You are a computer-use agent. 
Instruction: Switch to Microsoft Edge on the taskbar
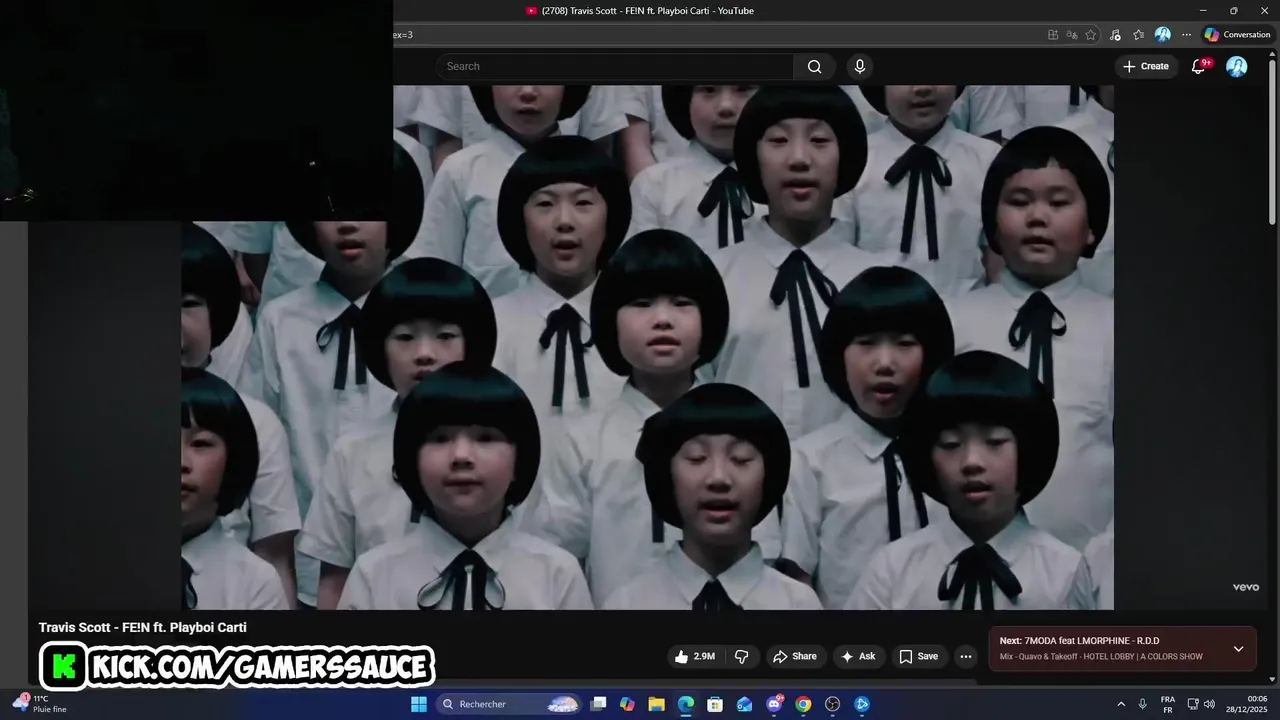685,704
